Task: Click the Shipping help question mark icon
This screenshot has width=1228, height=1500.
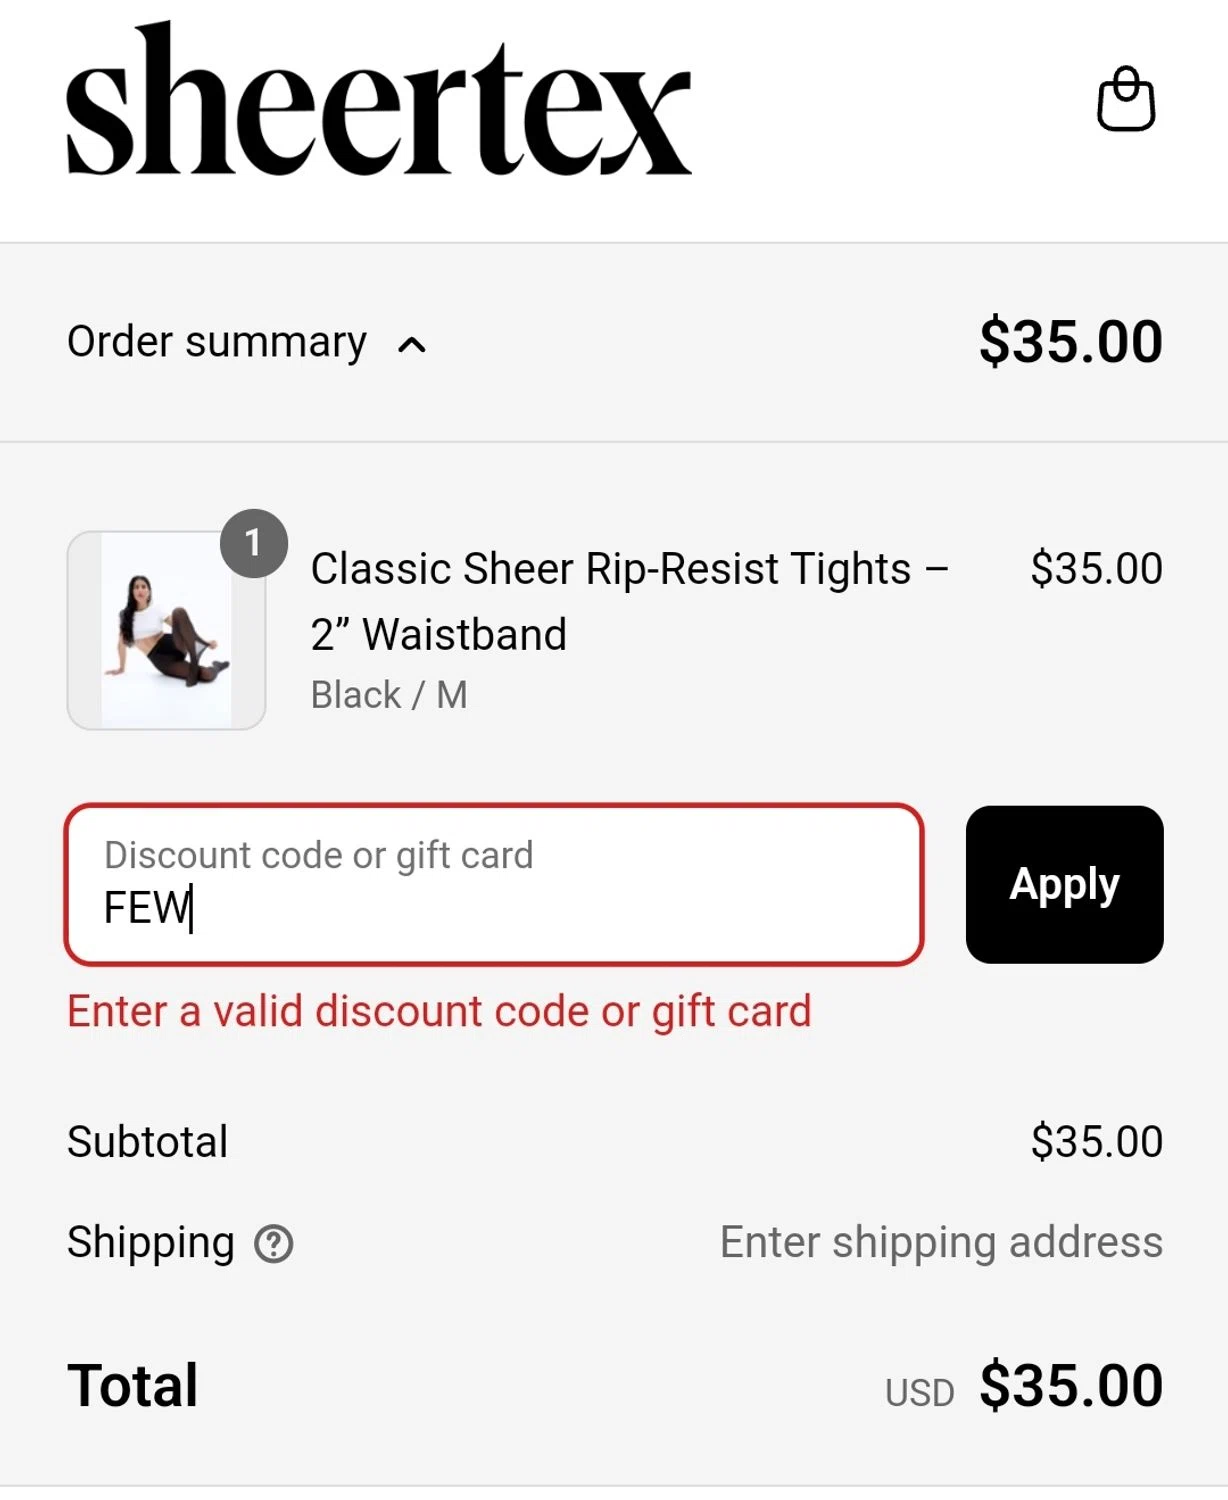Action: pos(273,1244)
